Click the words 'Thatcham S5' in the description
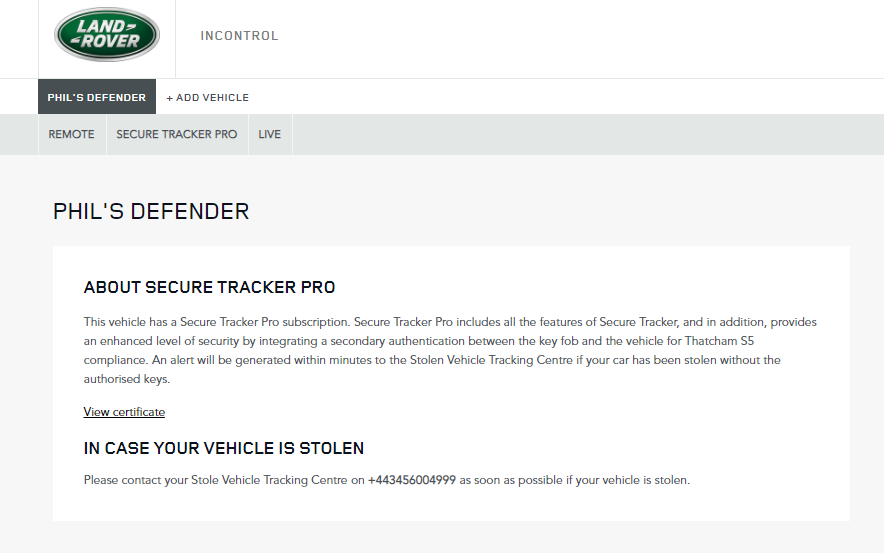 [719, 341]
